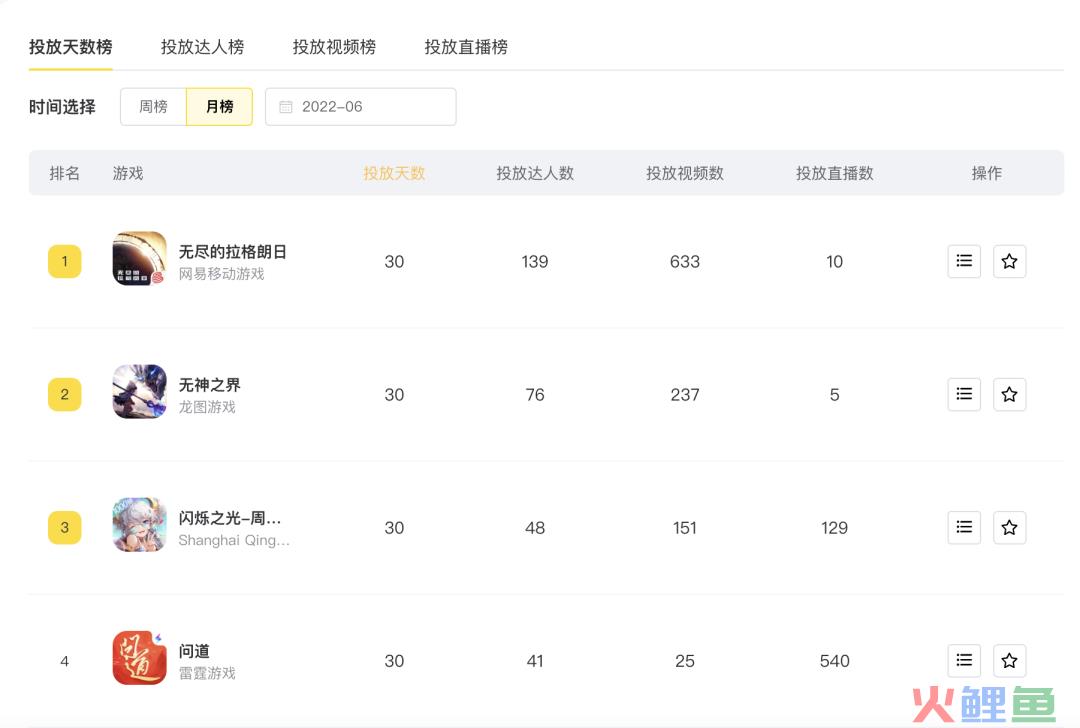
Task: Click livestream count 129
Action: [x=834, y=528]
